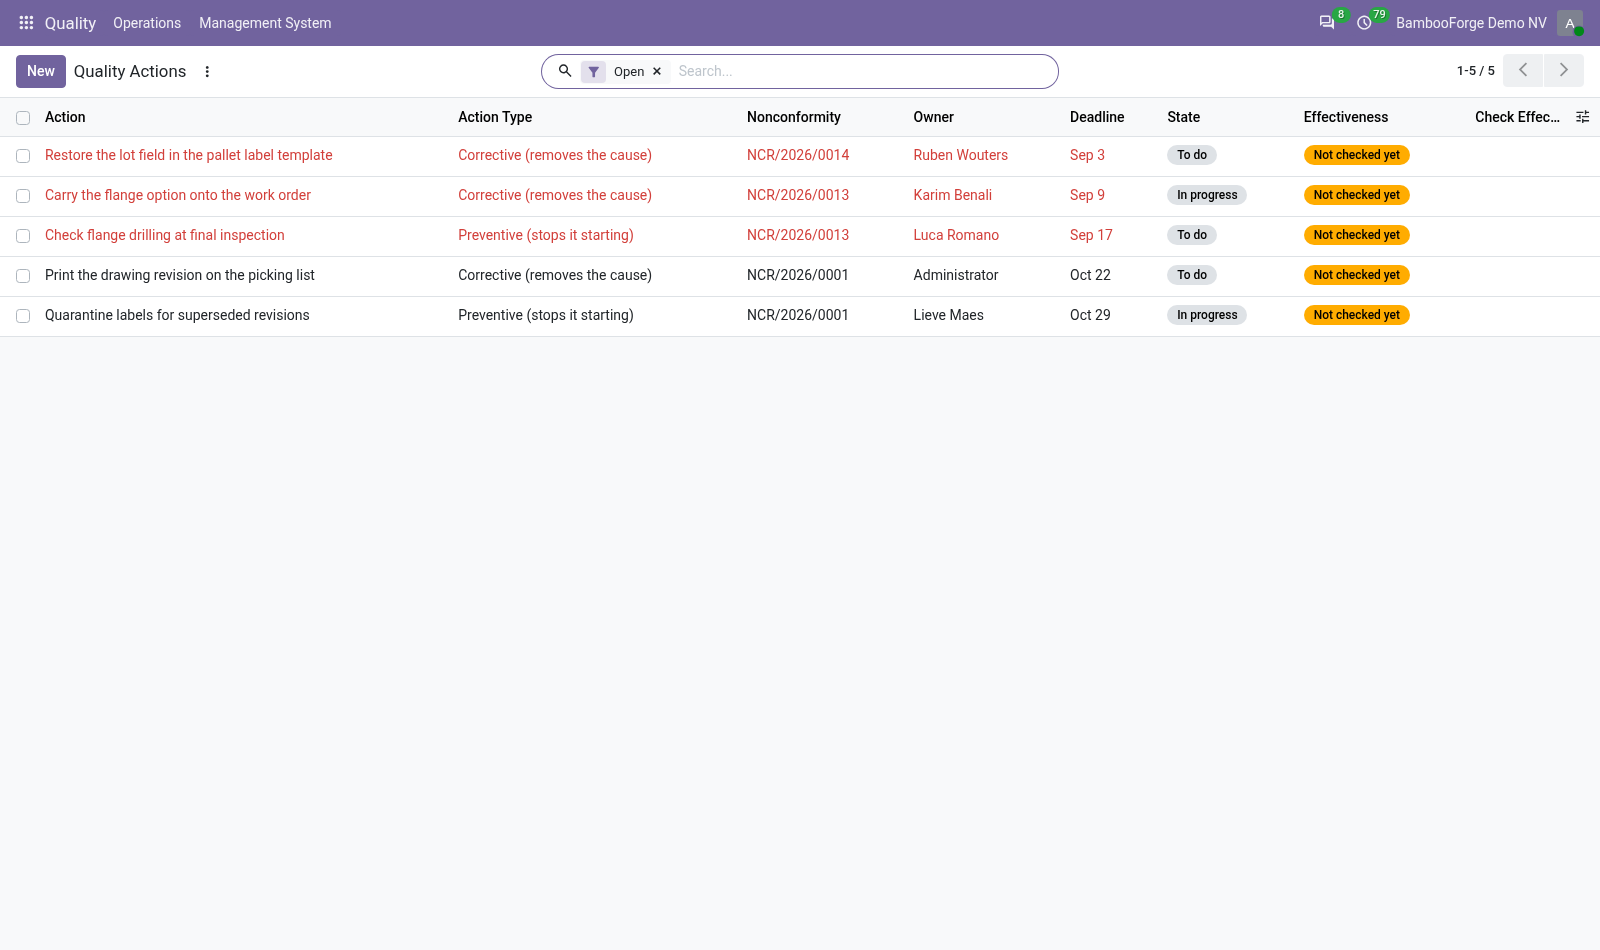Open the Quality Actions kebab actions menu

coord(207,71)
